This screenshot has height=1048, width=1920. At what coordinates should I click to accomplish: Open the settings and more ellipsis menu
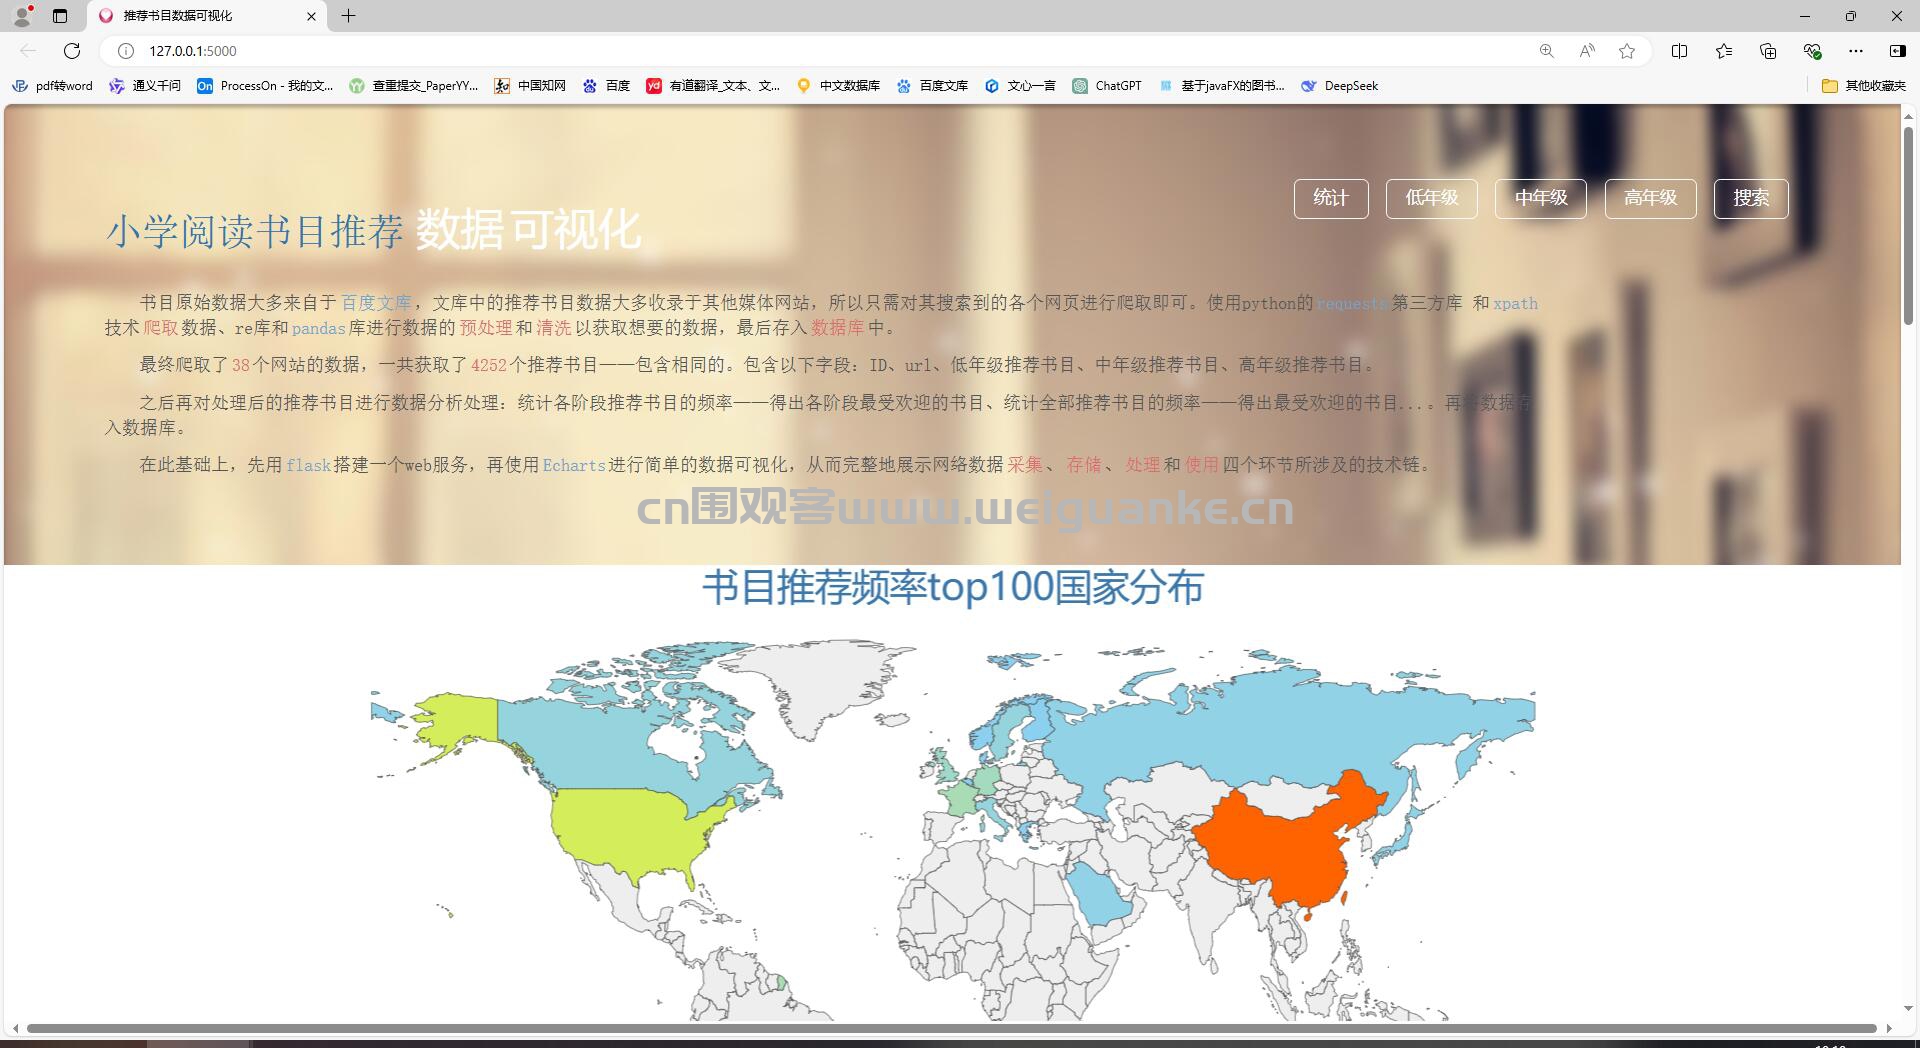(1856, 51)
